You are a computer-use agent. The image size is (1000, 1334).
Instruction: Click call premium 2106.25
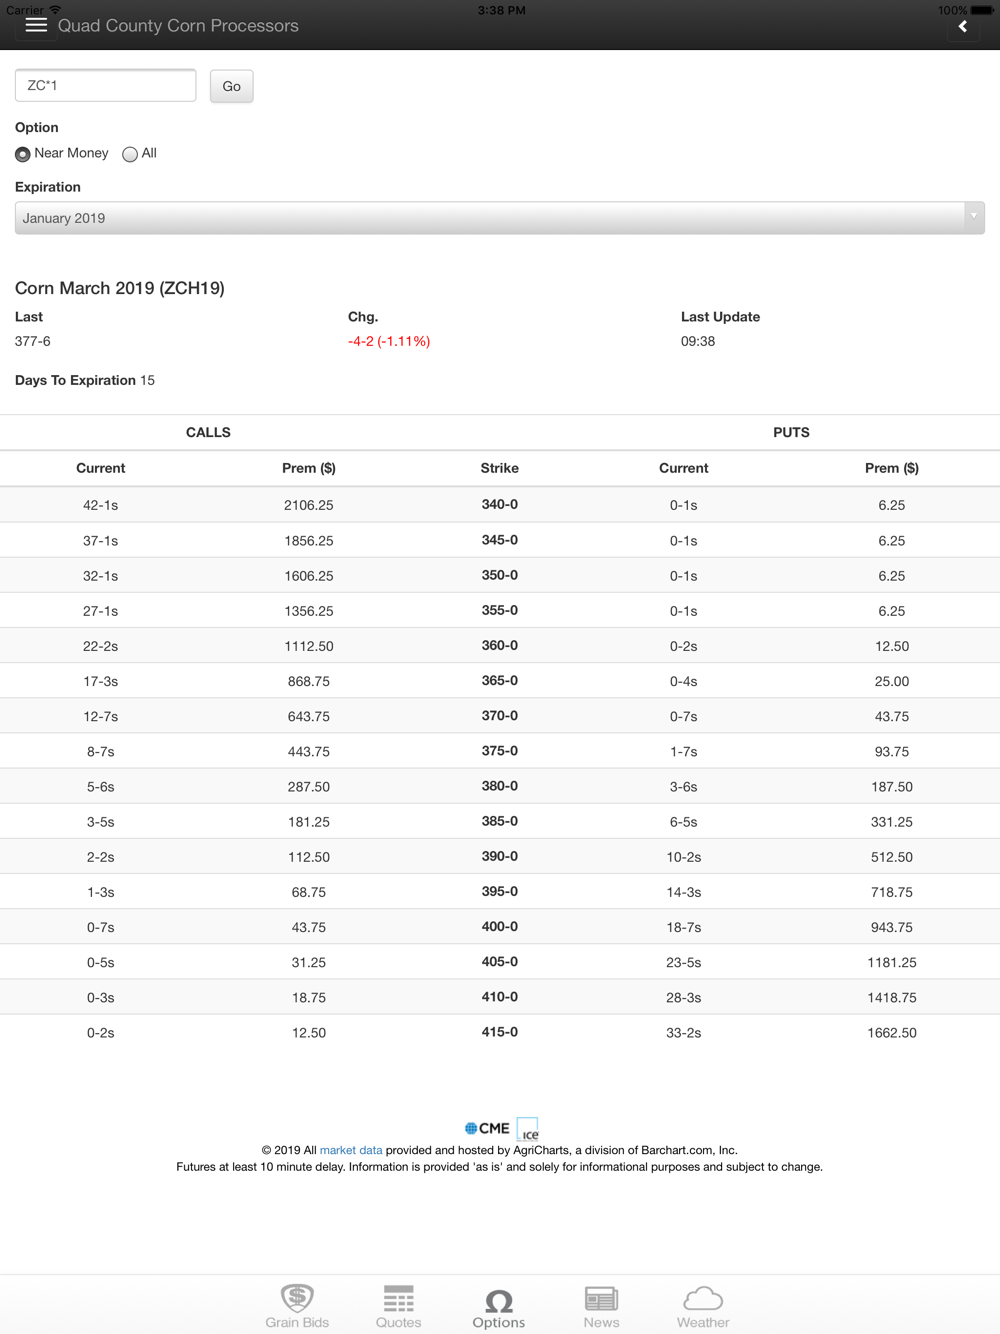309,505
